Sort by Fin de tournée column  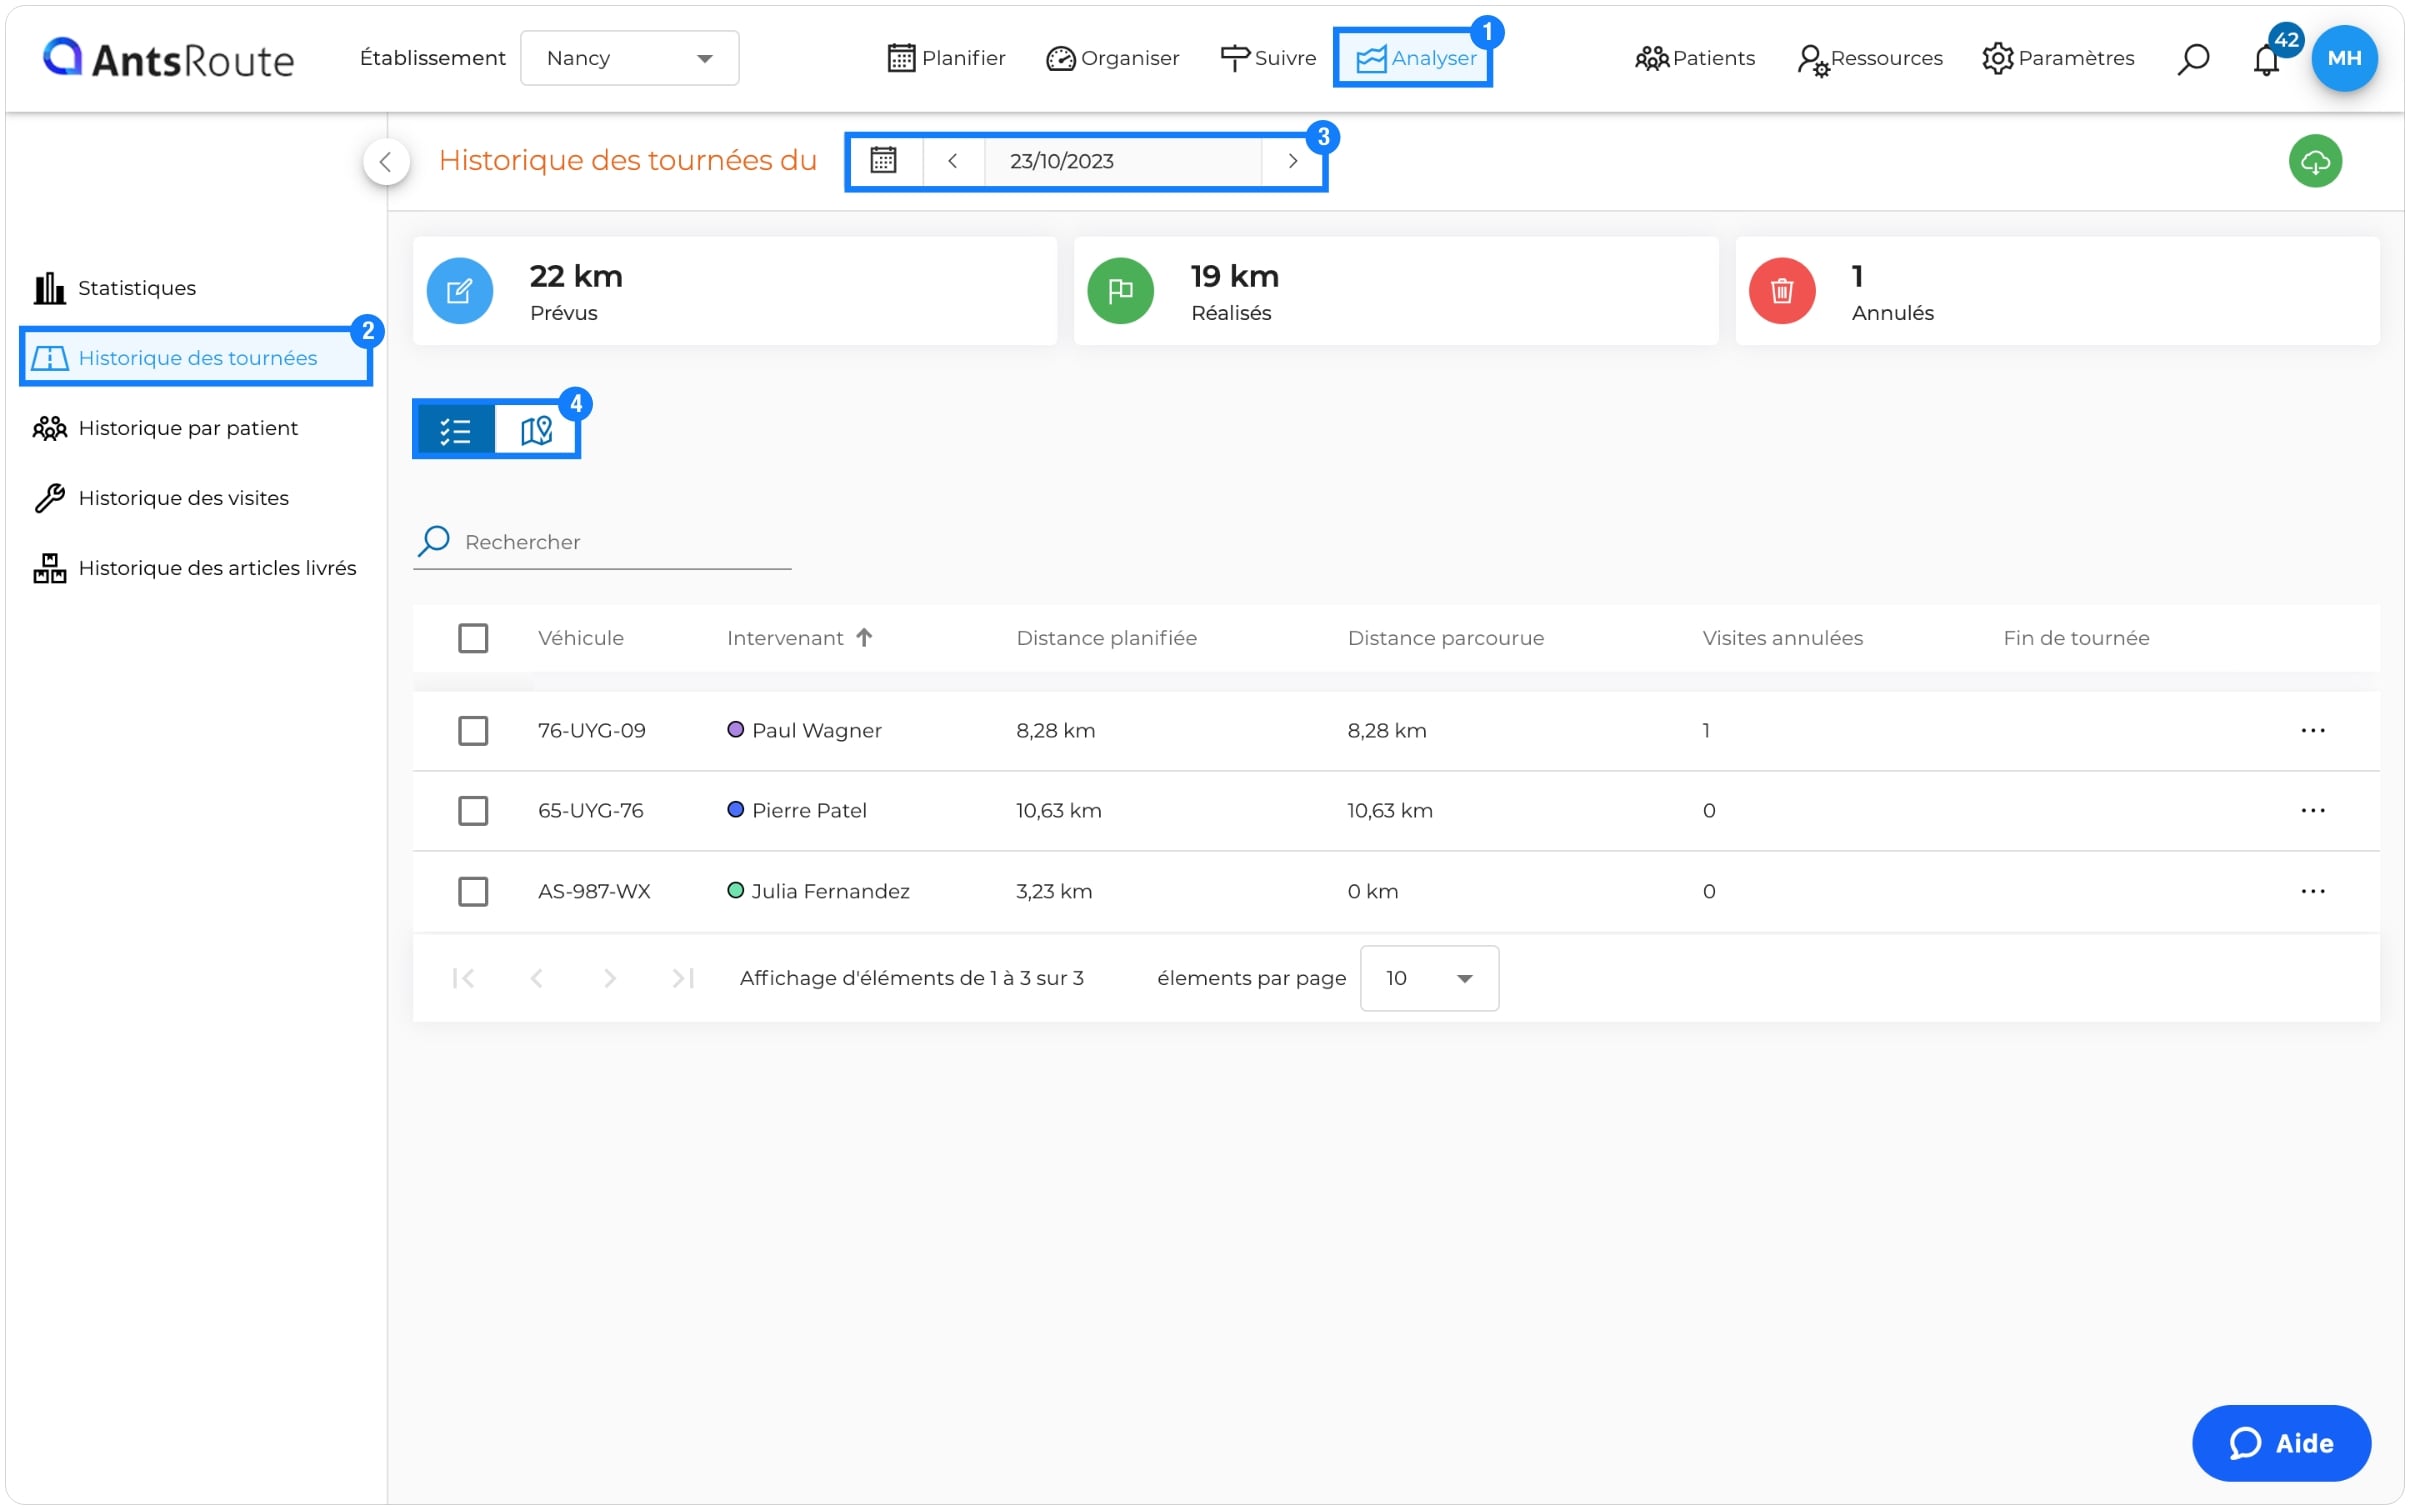click(2076, 638)
